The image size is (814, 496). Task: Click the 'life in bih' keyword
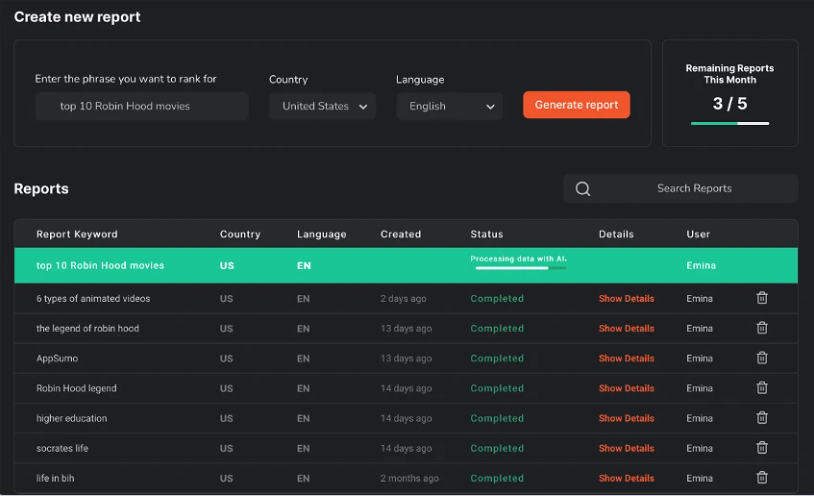coord(55,478)
